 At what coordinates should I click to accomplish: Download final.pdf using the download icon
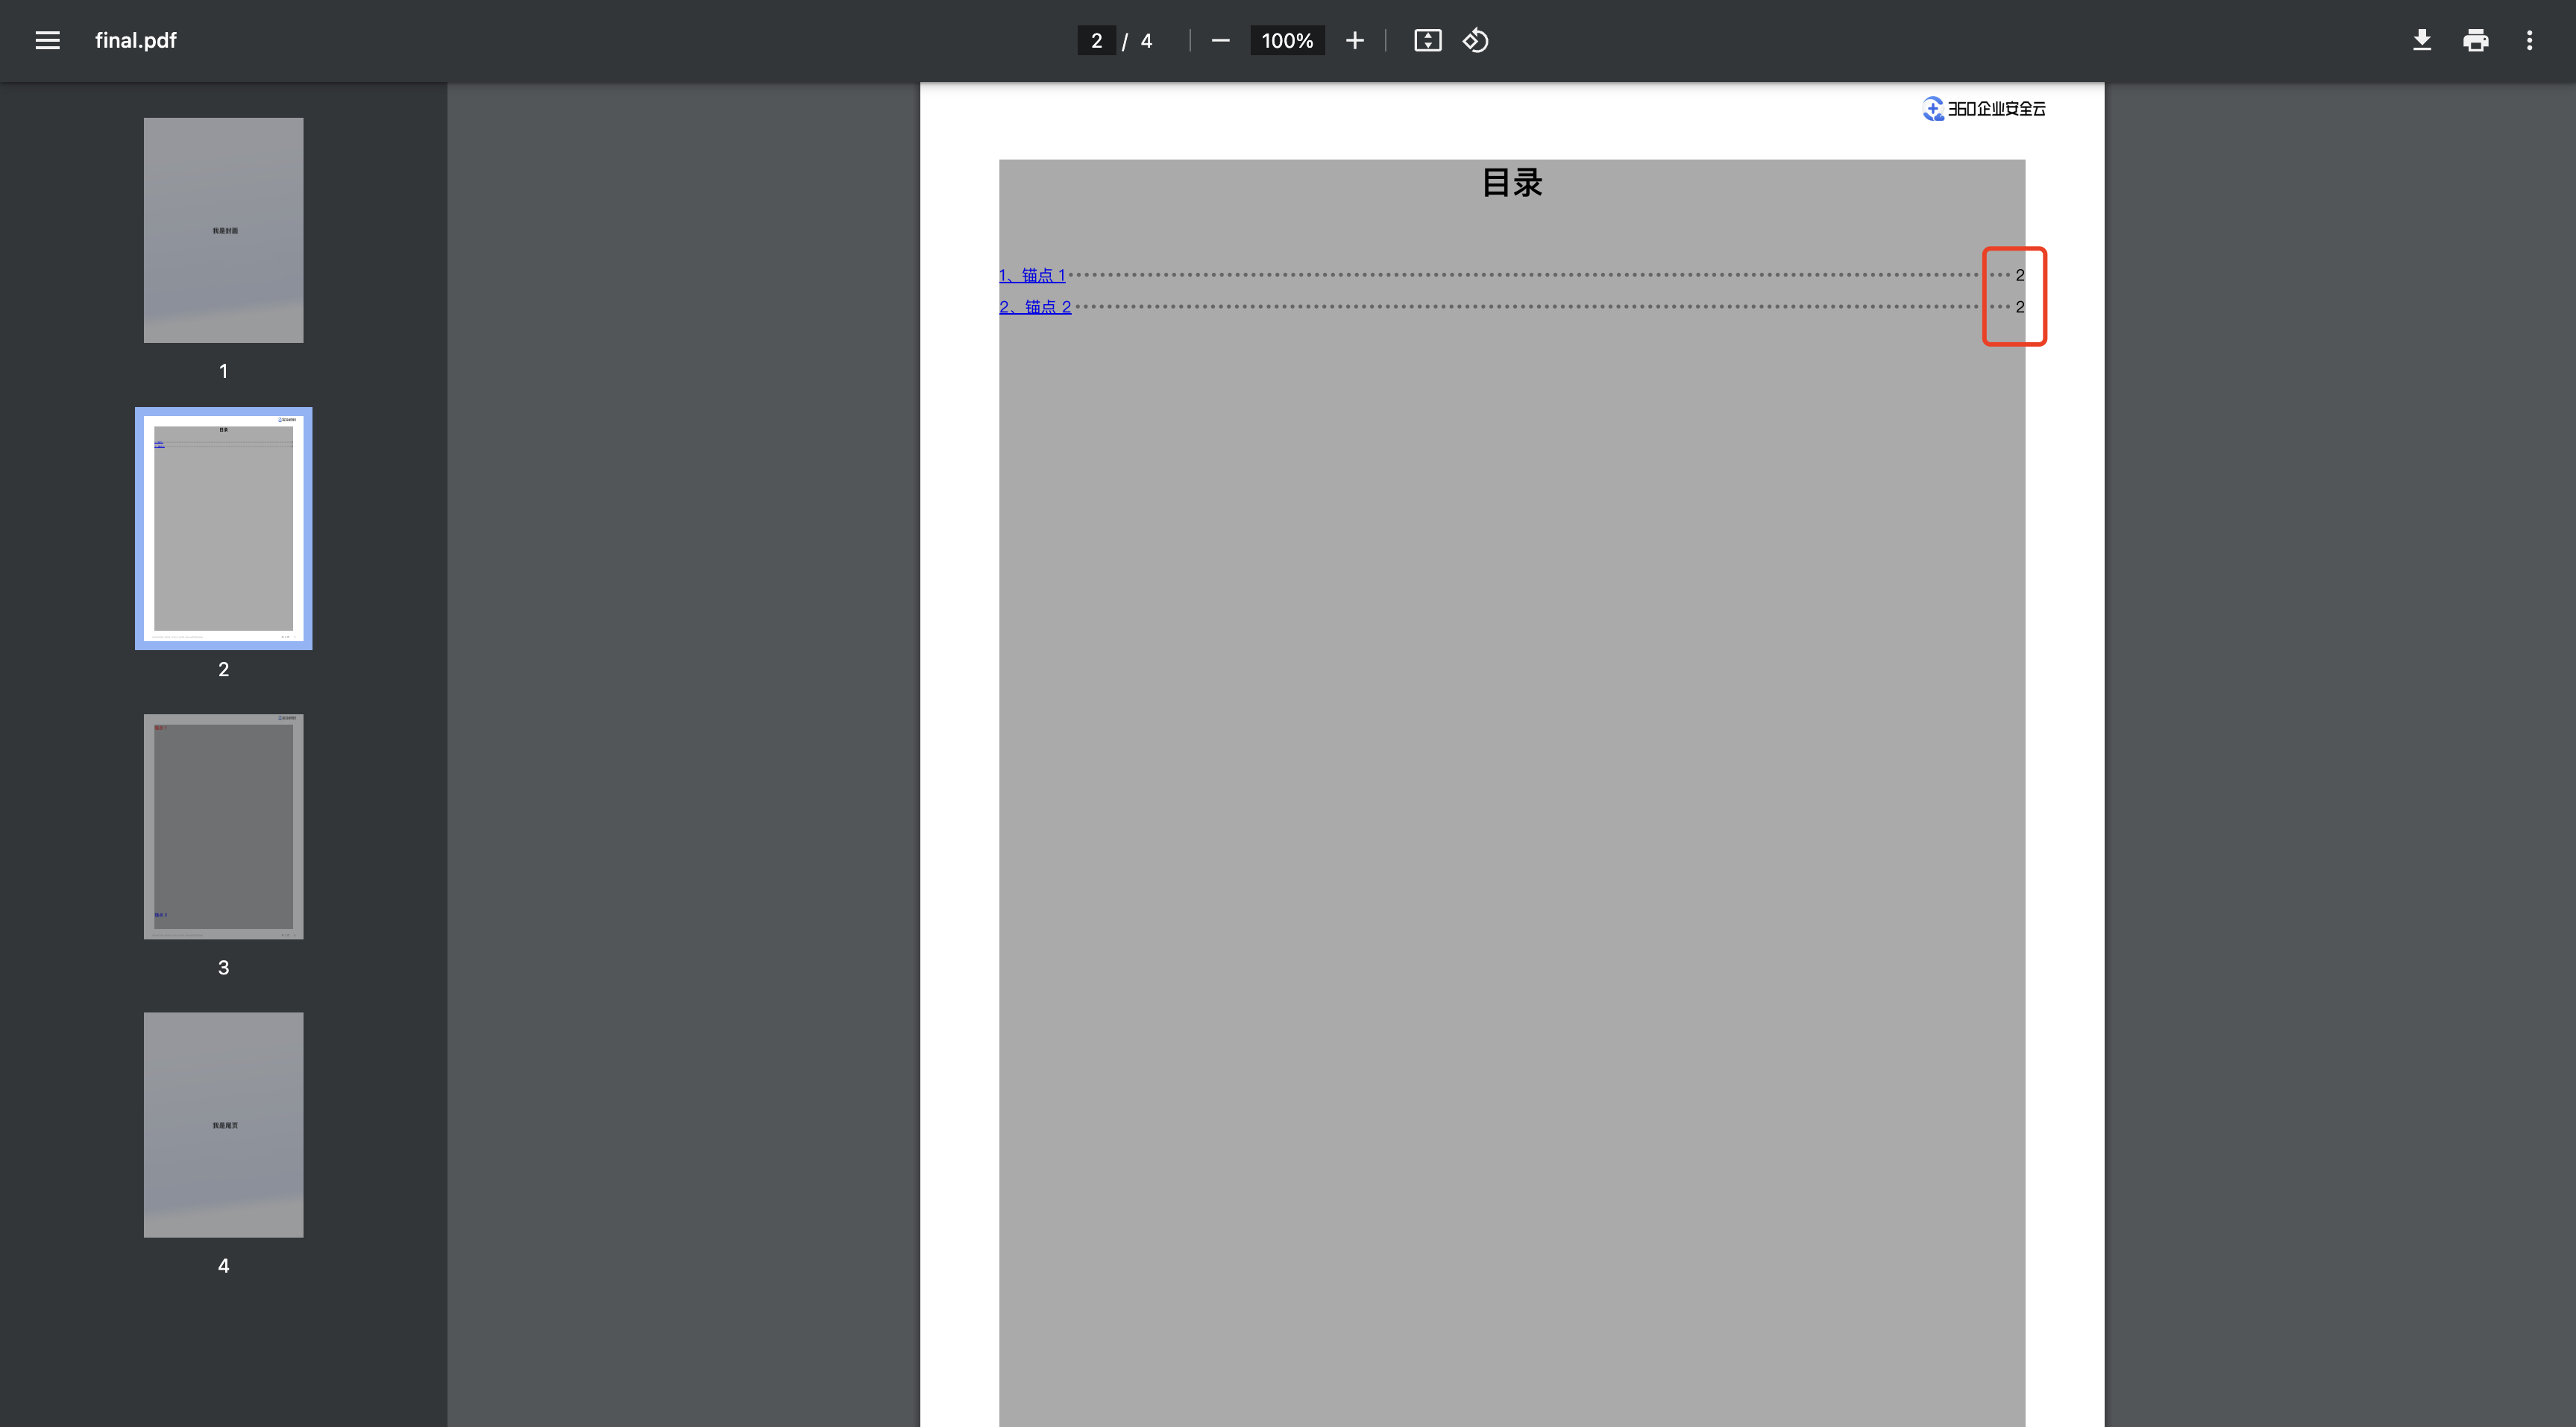click(2421, 40)
